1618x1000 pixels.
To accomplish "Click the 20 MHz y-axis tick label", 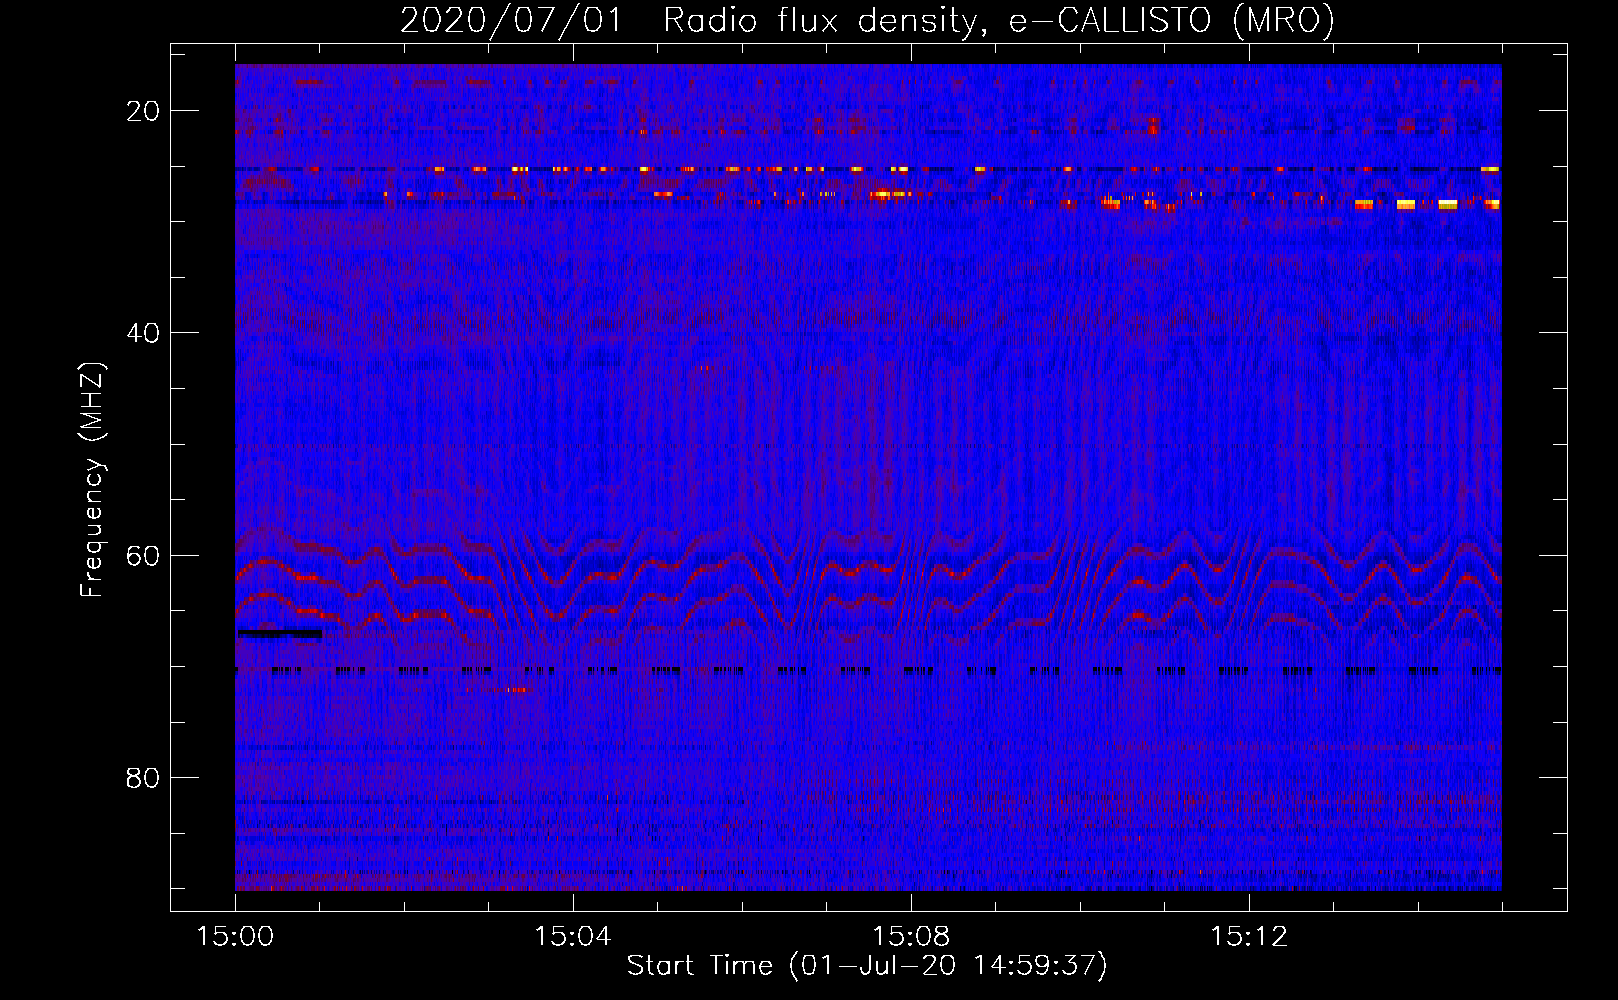I will (143, 111).
